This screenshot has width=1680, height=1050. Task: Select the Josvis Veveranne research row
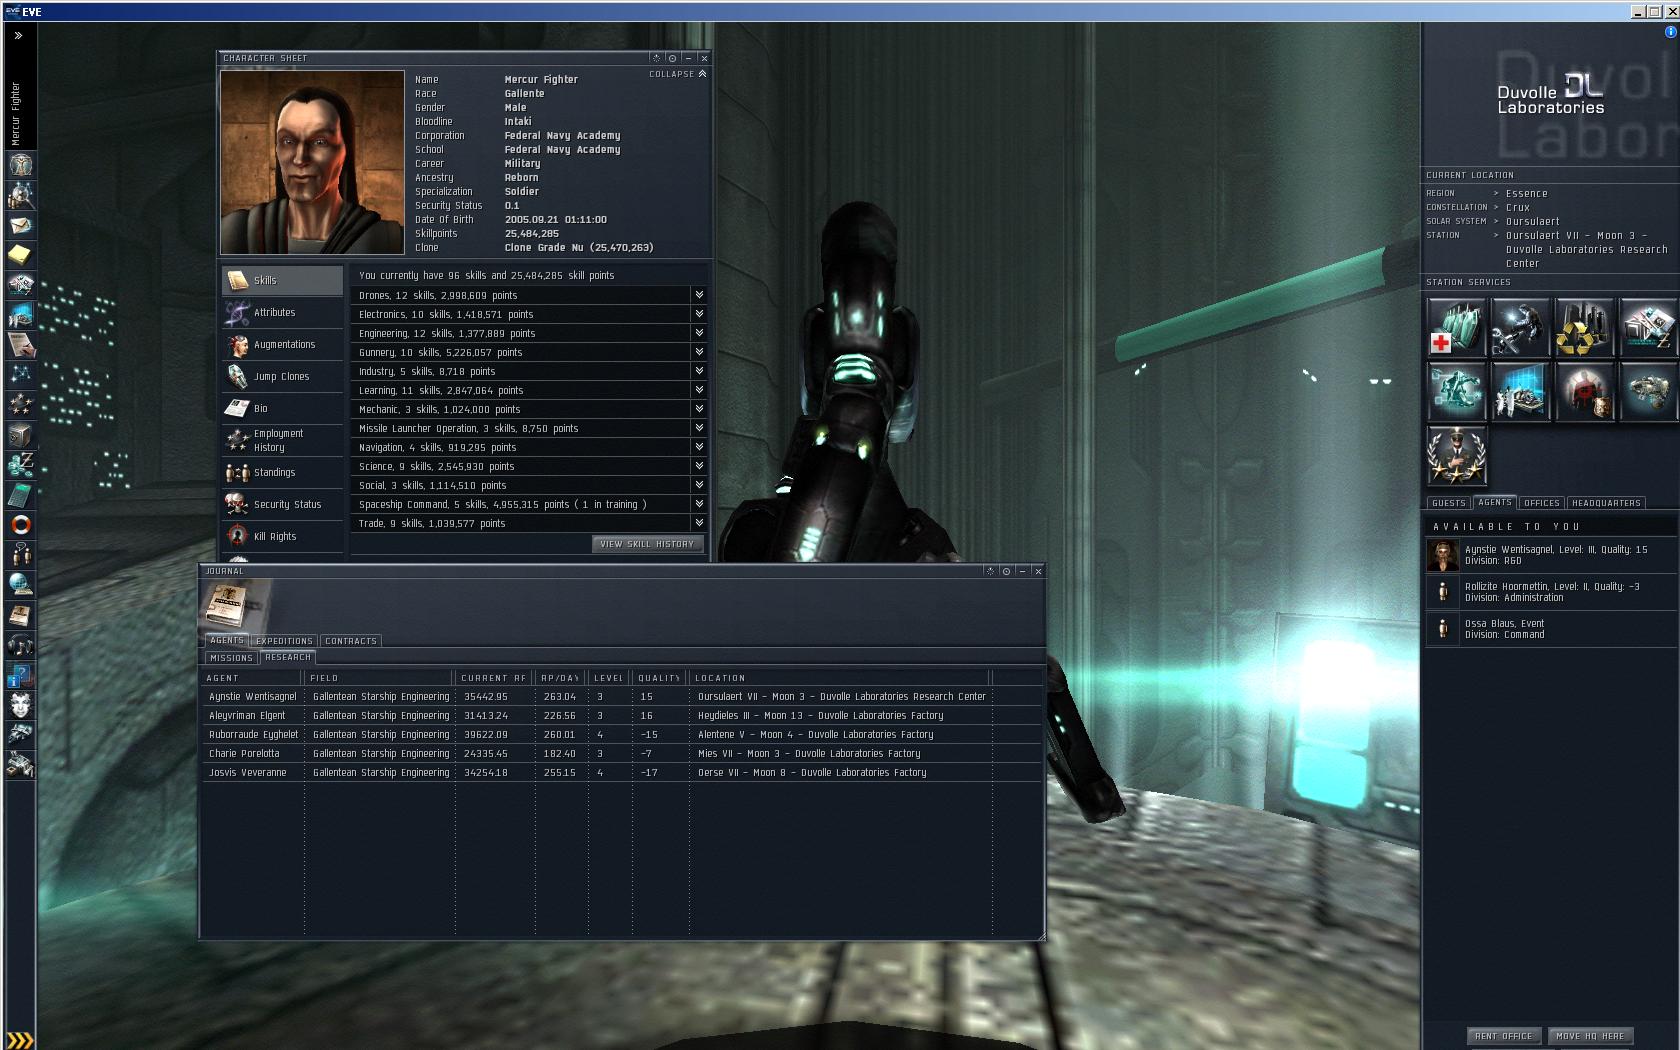pos(623,773)
